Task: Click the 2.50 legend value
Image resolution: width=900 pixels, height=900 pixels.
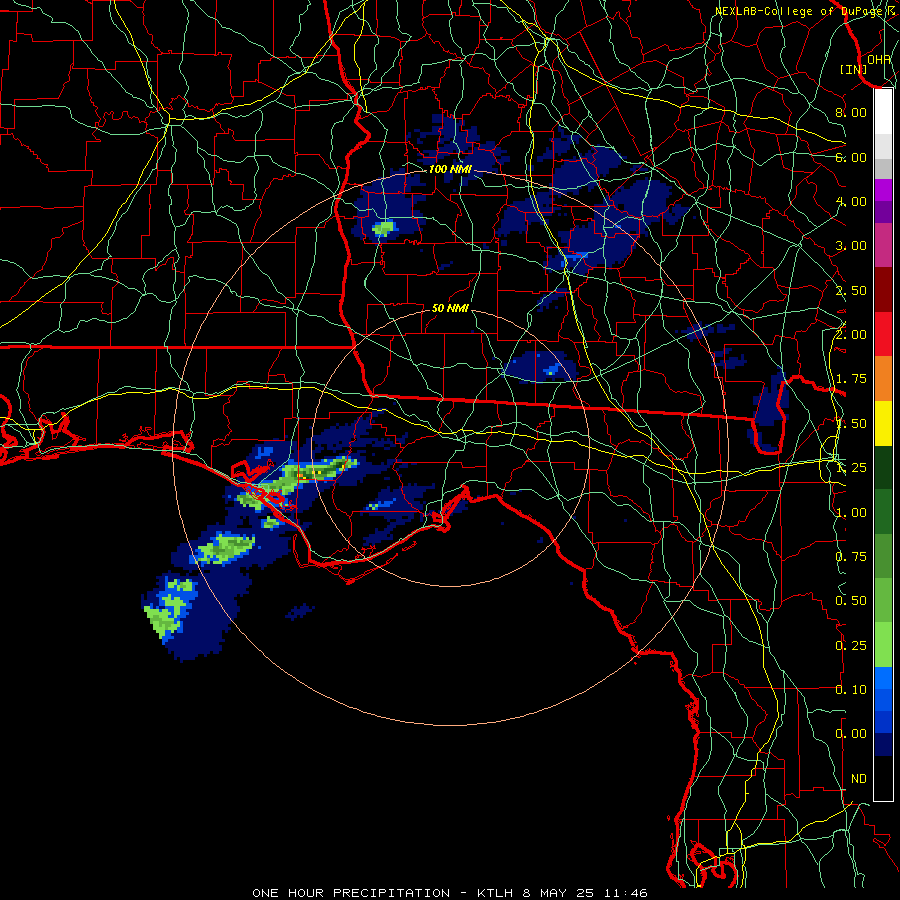Action: [x=851, y=290]
